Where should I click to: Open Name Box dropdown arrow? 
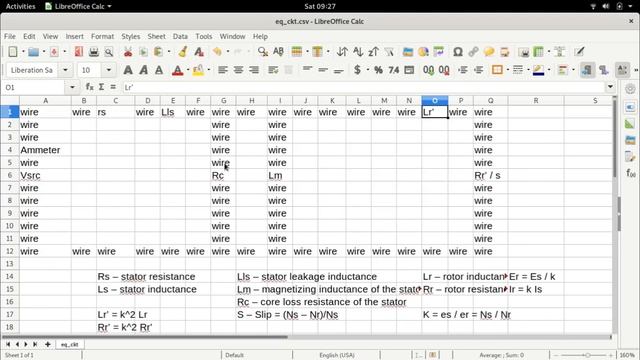tap(72, 87)
